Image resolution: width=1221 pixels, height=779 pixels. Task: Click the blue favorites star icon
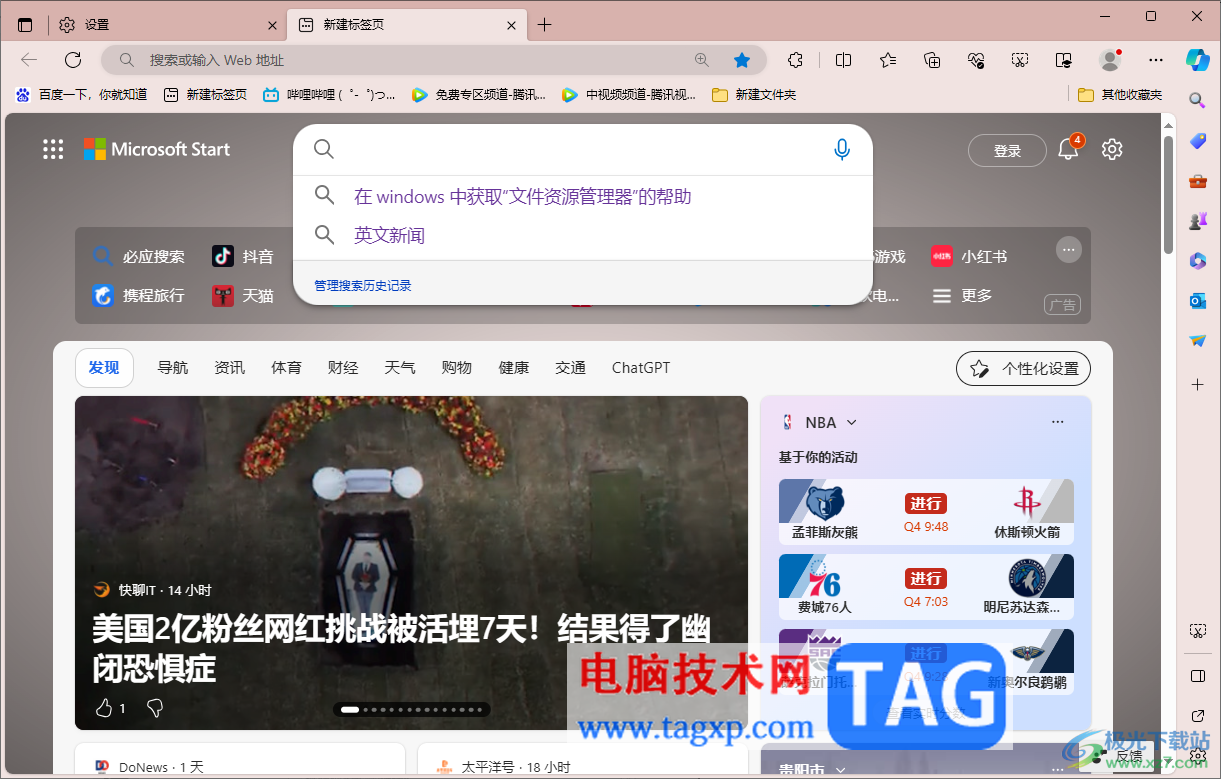tap(742, 60)
